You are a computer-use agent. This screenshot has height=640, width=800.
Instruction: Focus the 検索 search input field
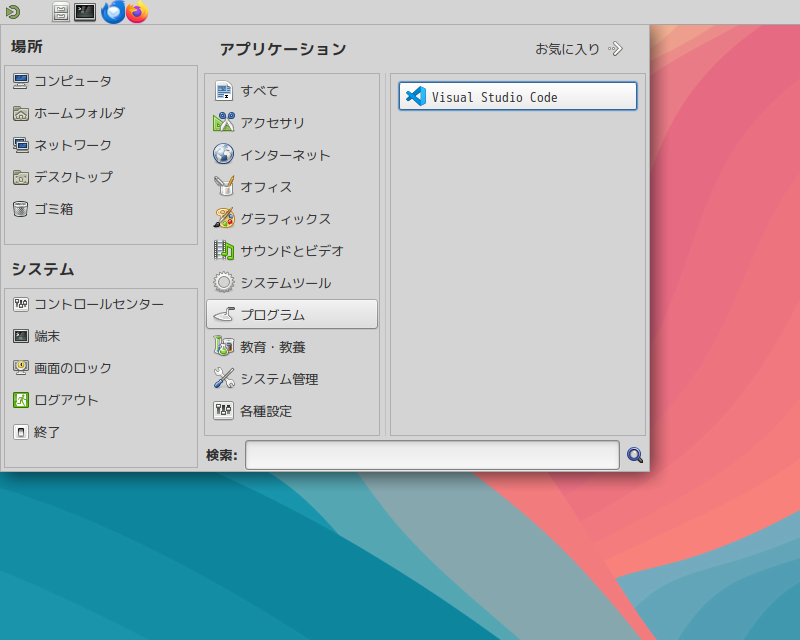coord(432,455)
